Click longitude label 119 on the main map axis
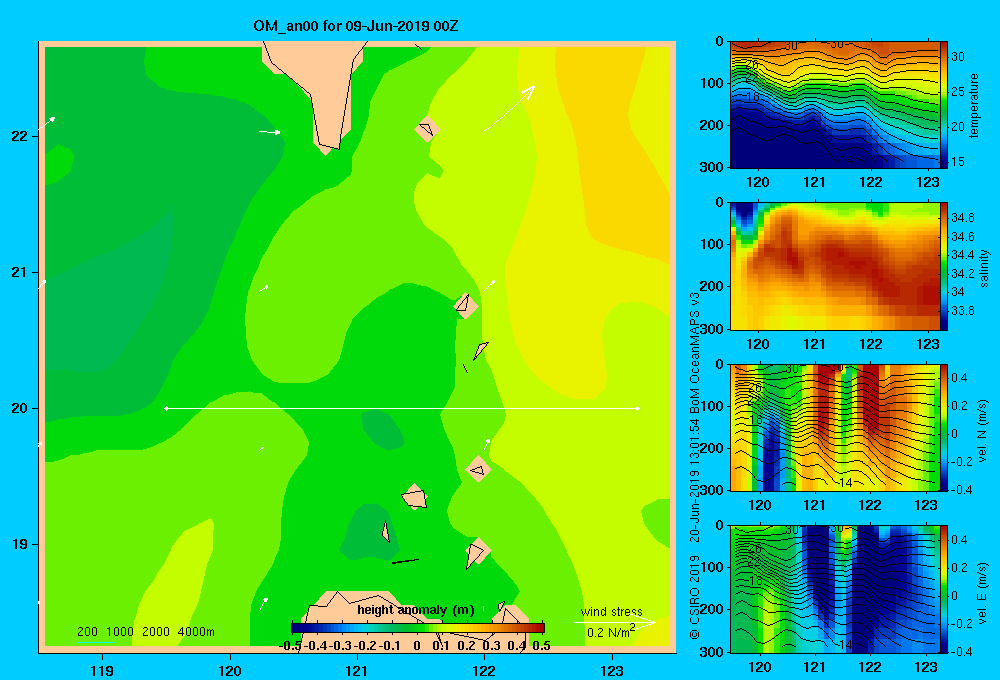 [x=102, y=670]
